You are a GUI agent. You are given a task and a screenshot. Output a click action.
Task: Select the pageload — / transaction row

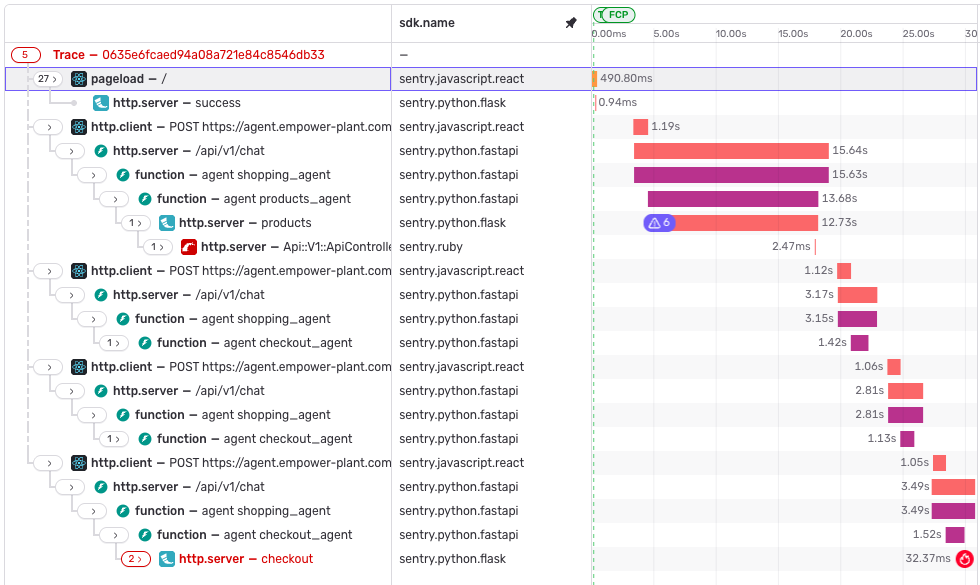click(491, 79)
